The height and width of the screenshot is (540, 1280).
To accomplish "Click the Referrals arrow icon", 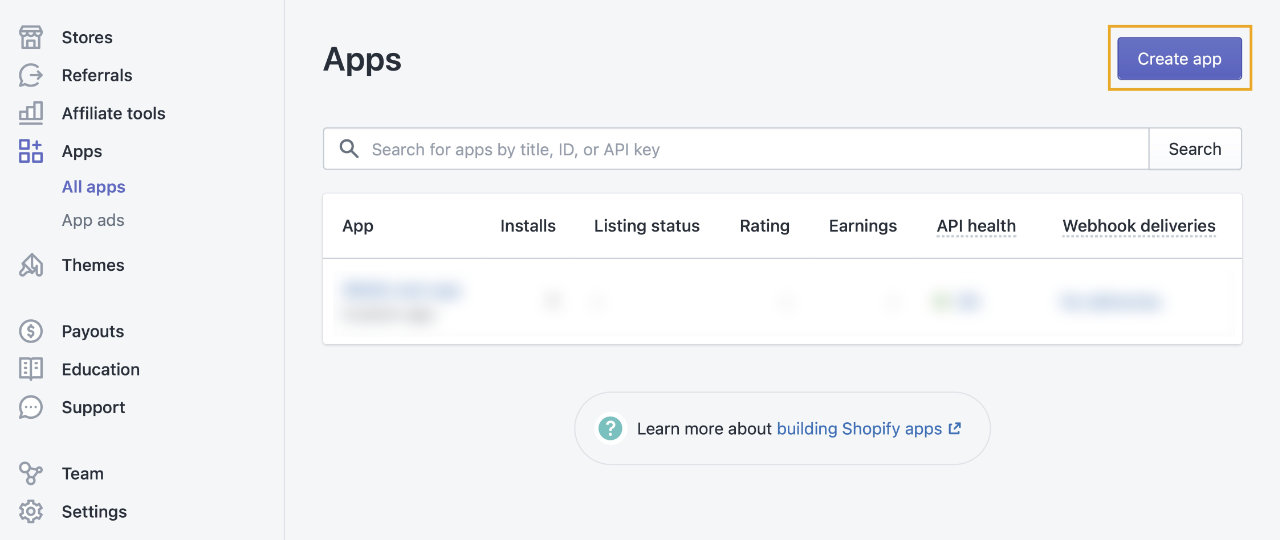I will click(x=31, y=76).
